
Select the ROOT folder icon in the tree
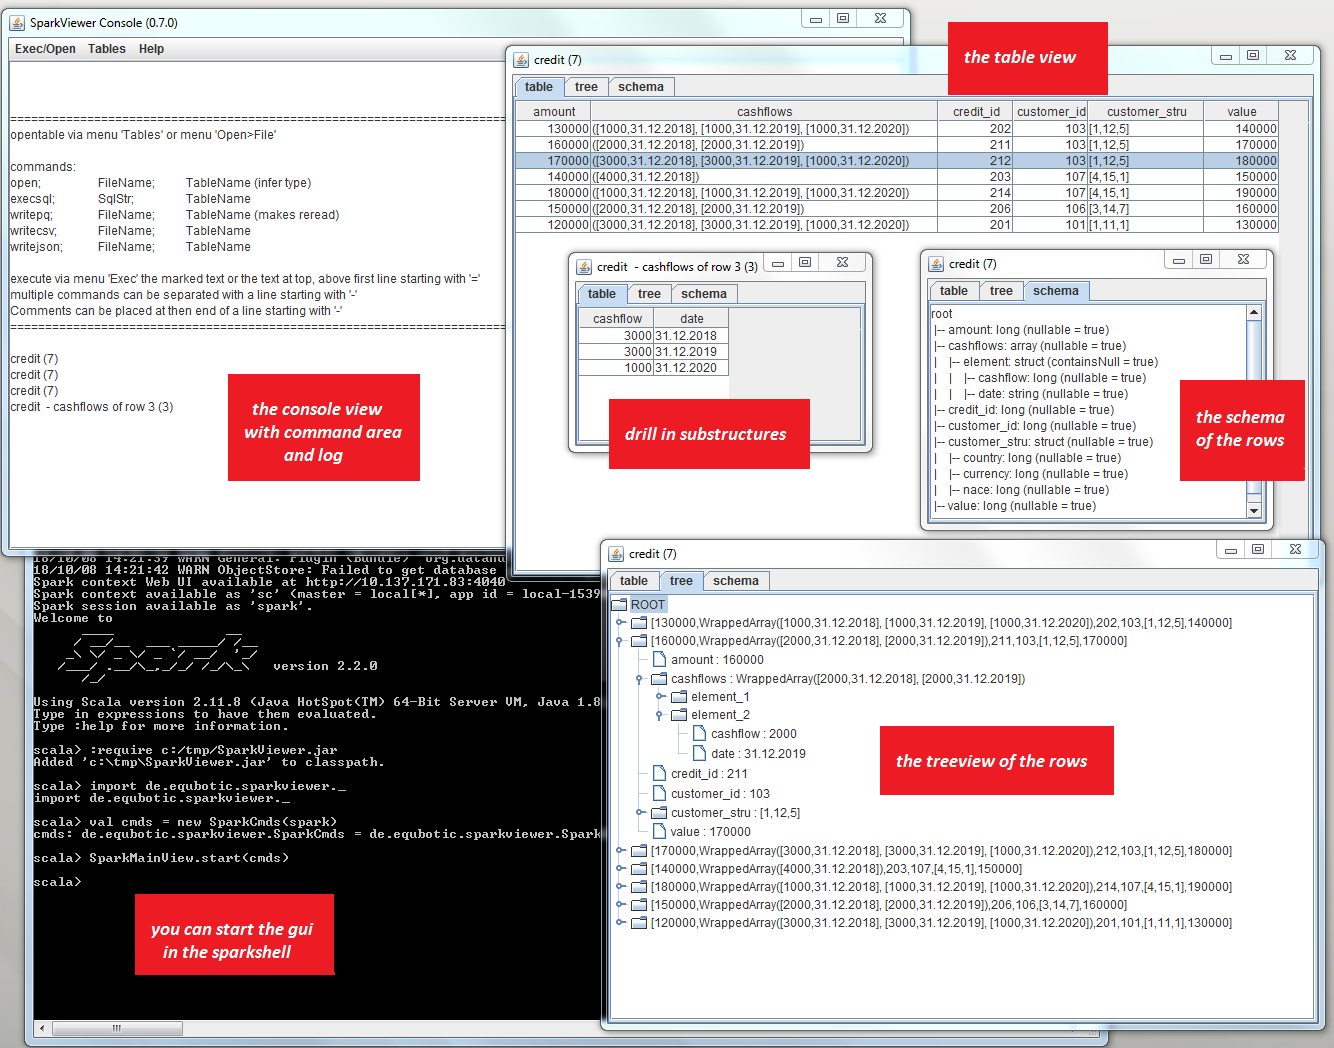click(619, 605)
